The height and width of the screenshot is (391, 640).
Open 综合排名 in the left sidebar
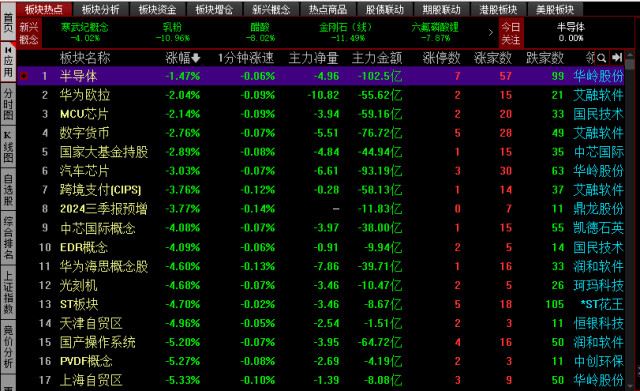(8, 238)
